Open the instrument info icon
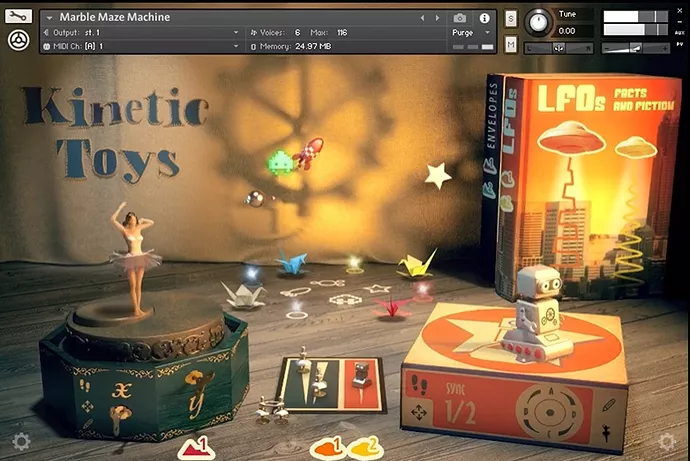The image size is (690, 461). pyautogui.click(x=485, y=18)
